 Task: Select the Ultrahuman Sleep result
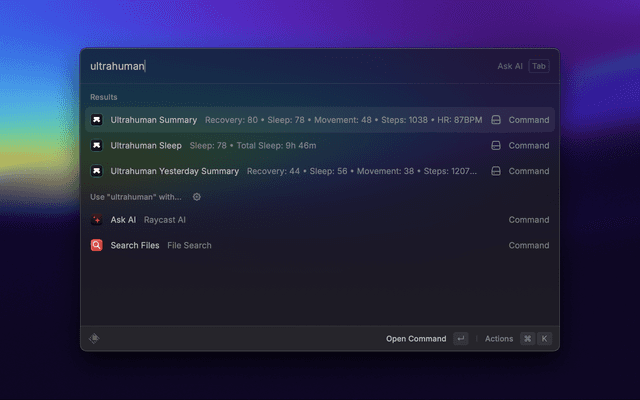pyautogui.click(x=146, y=145)
